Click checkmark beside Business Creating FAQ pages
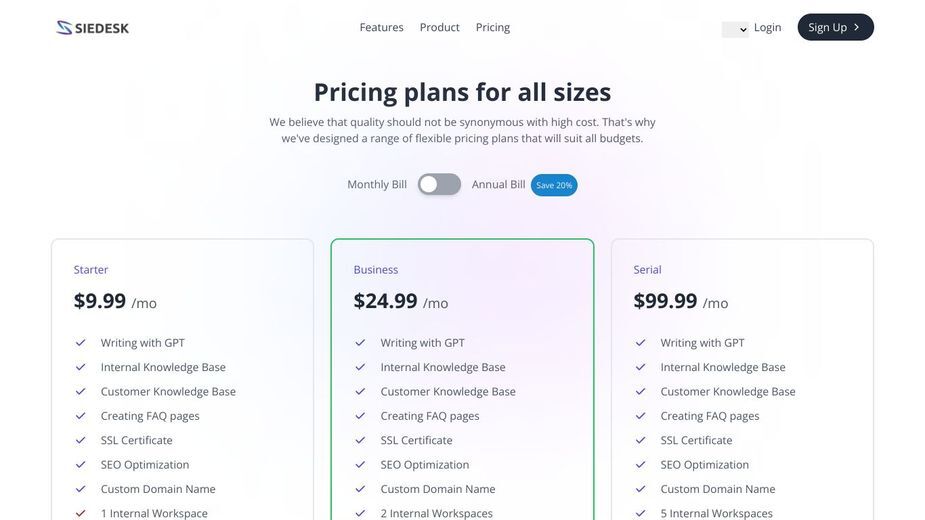This screenshot has width=925, height=520. 360,416
